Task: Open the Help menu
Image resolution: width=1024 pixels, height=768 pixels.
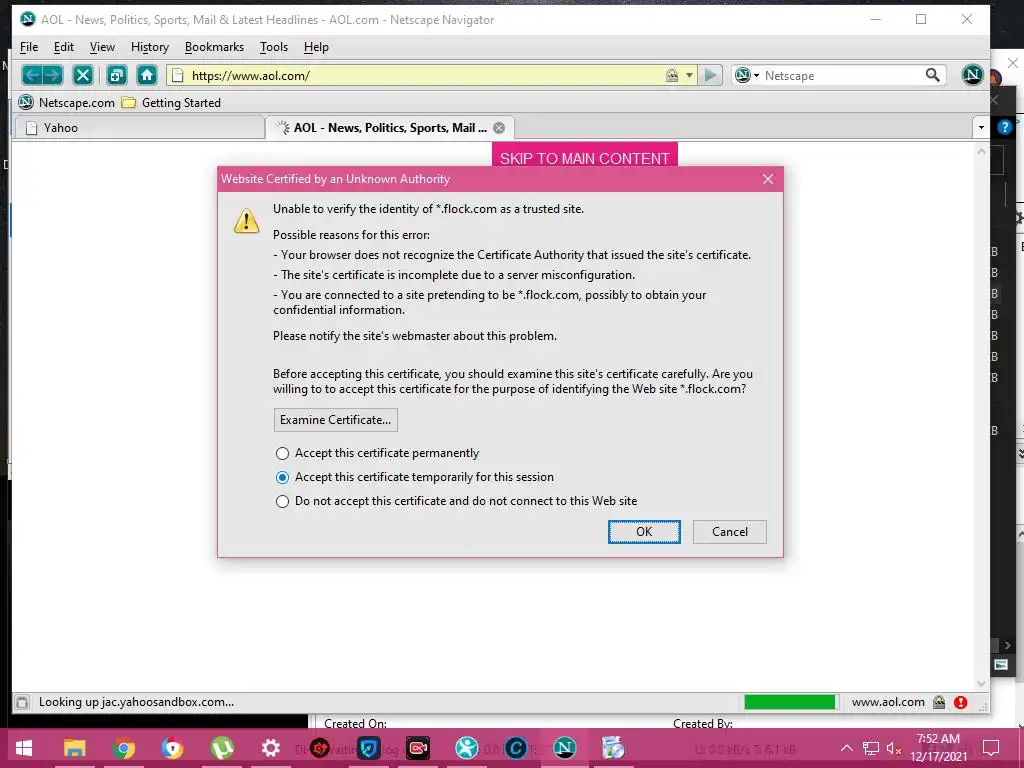Action: [316, 47]
